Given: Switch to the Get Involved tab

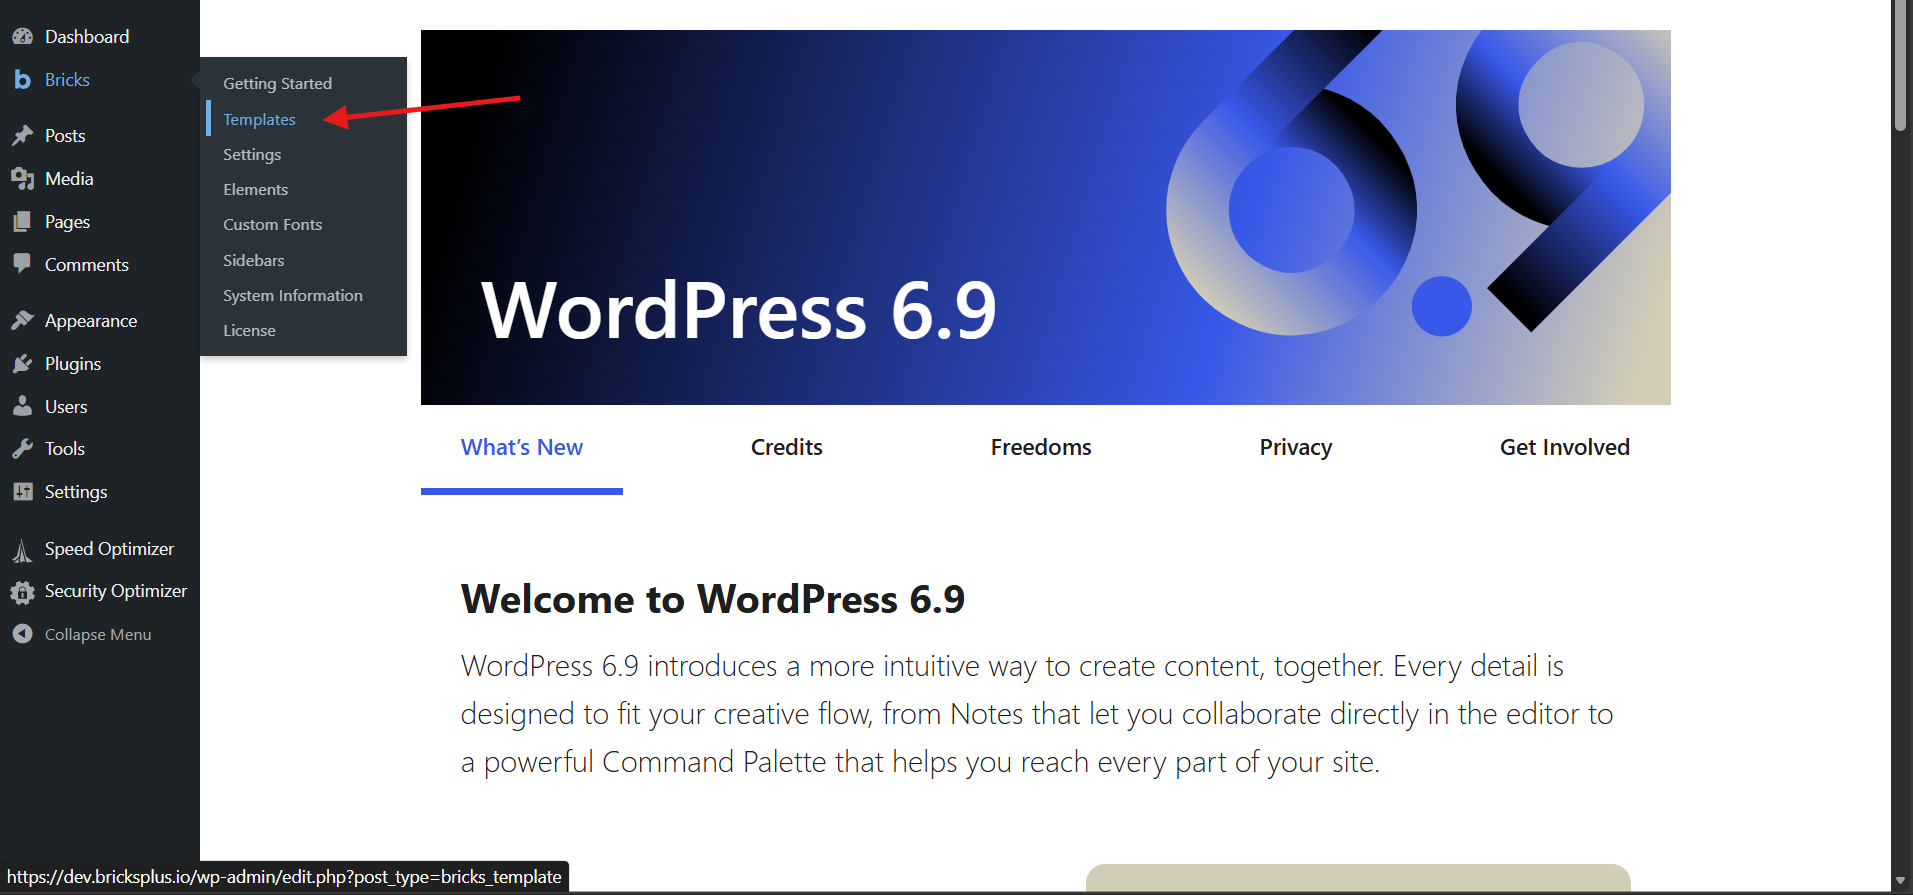Looking at the screenshot, I should click(1565, 448).
